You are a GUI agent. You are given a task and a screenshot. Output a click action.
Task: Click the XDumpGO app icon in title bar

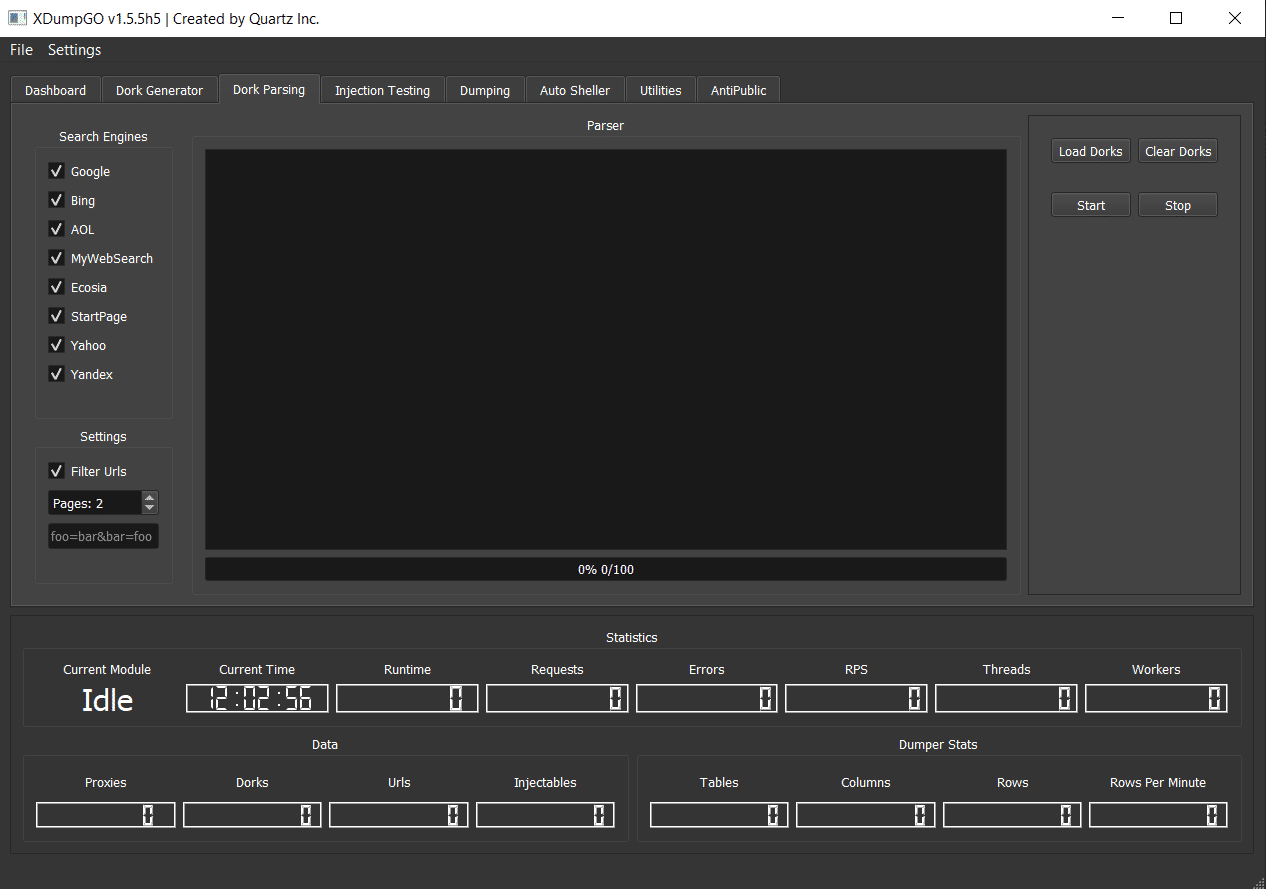(17, 18)
